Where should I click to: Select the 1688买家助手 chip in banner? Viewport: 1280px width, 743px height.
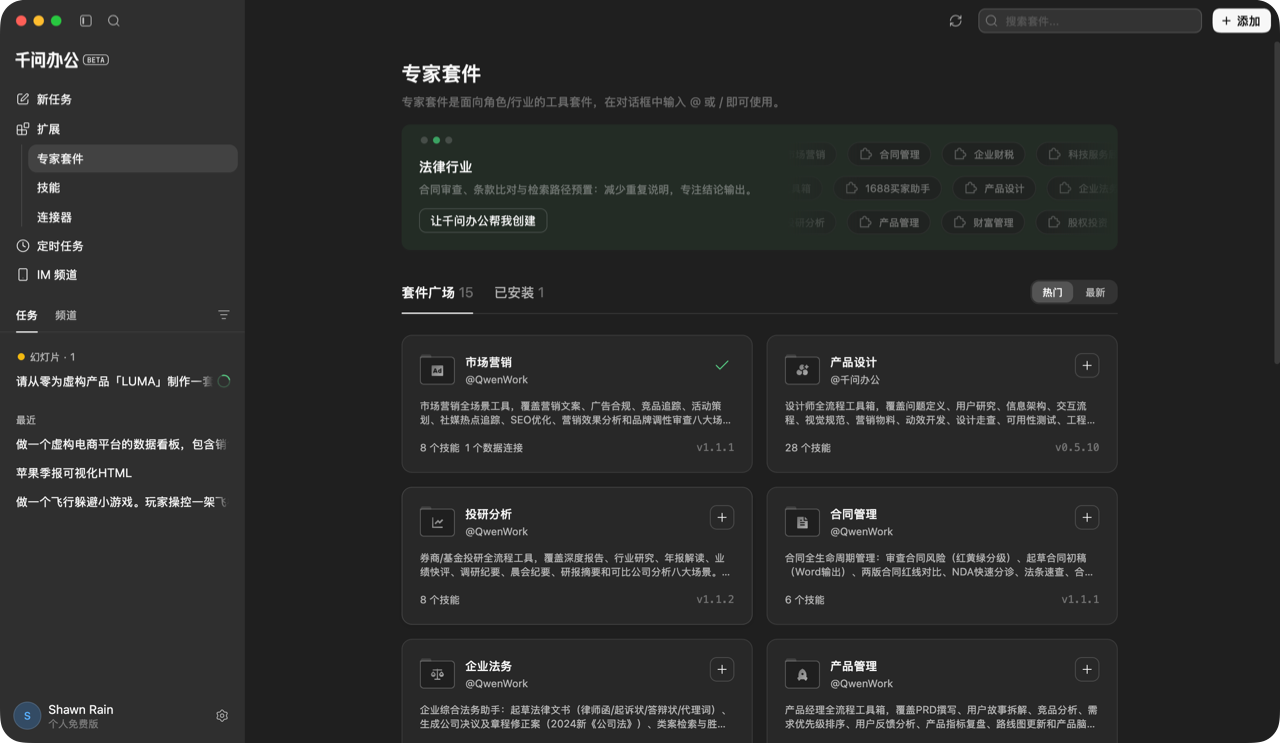[887, 189]
